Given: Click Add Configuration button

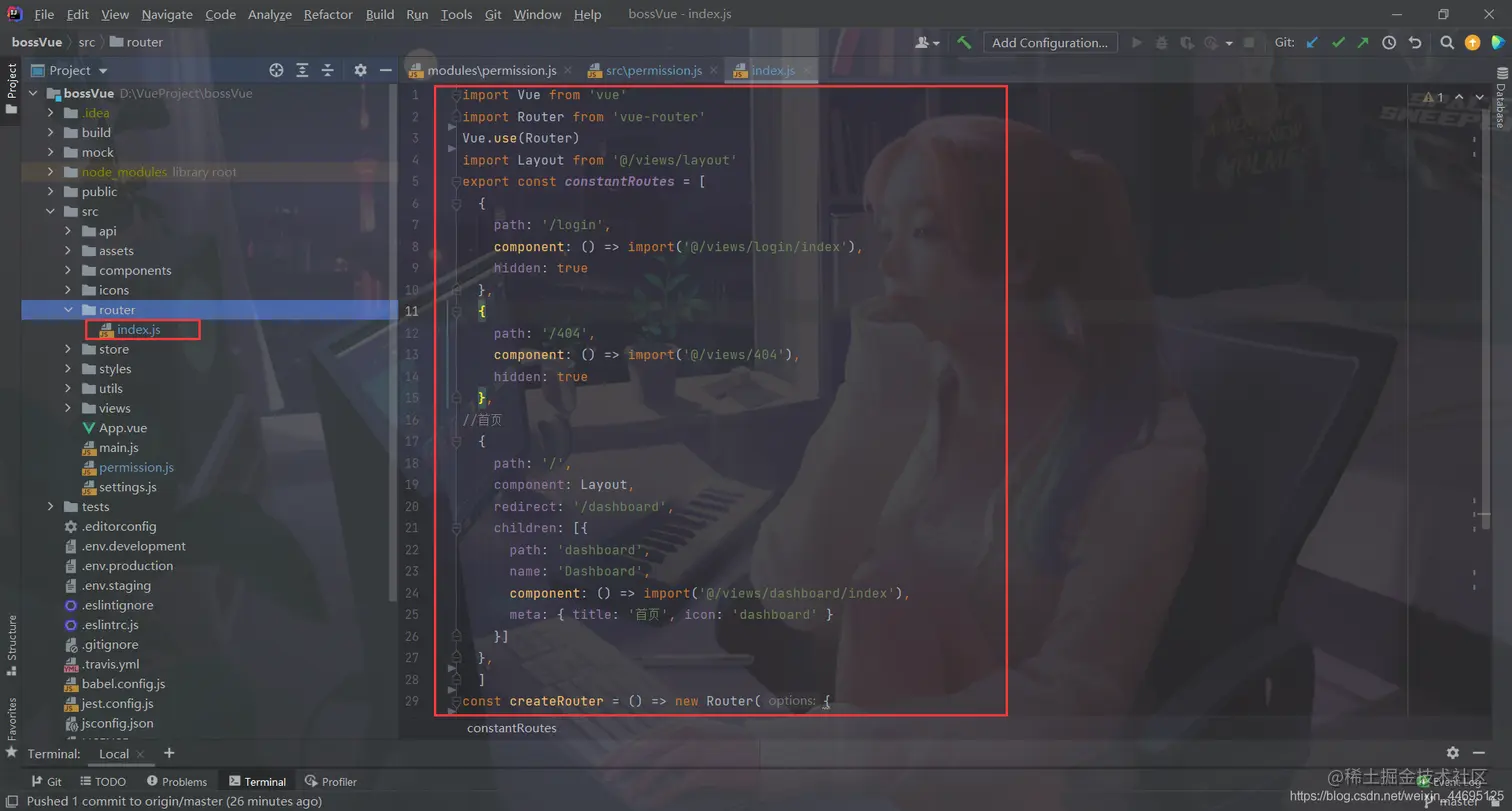Looking at the screenshot, I should pos(1050,43).
